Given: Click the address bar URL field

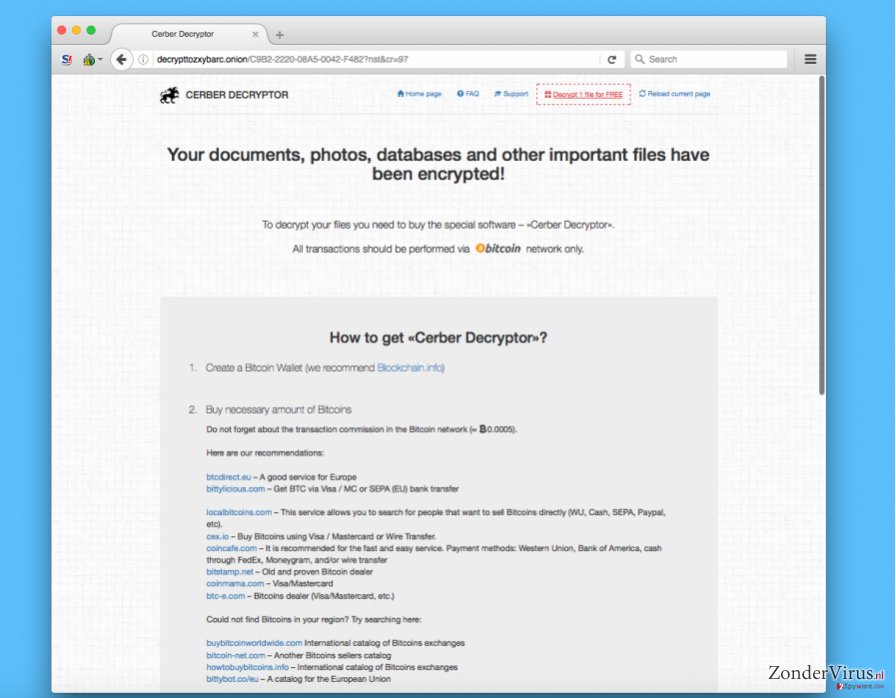Looking at the screenshot, I should (375, 59).
